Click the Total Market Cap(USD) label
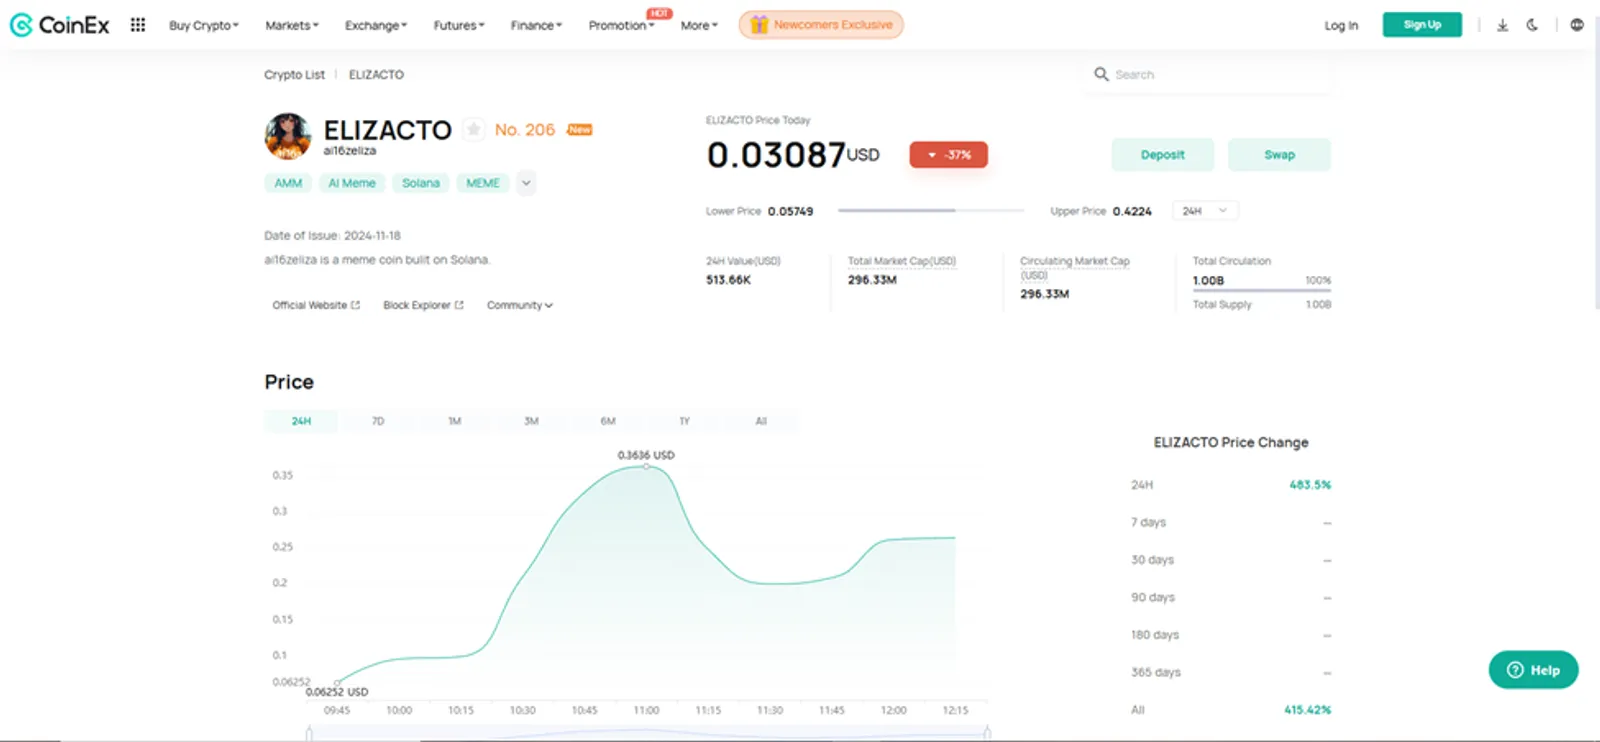This screenshot has height=742, width=1600. pos(902,261)
